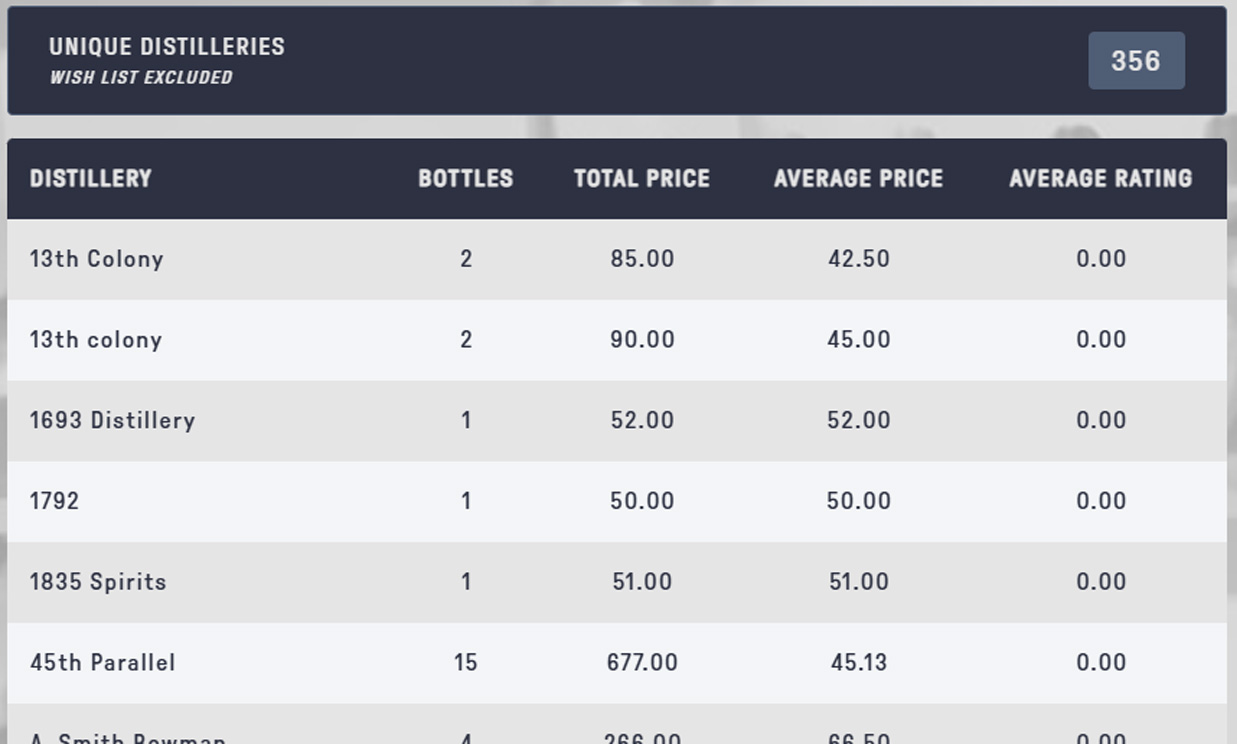Click the 90.00 total price cell

pyautogui.click(x=642, y=340)
